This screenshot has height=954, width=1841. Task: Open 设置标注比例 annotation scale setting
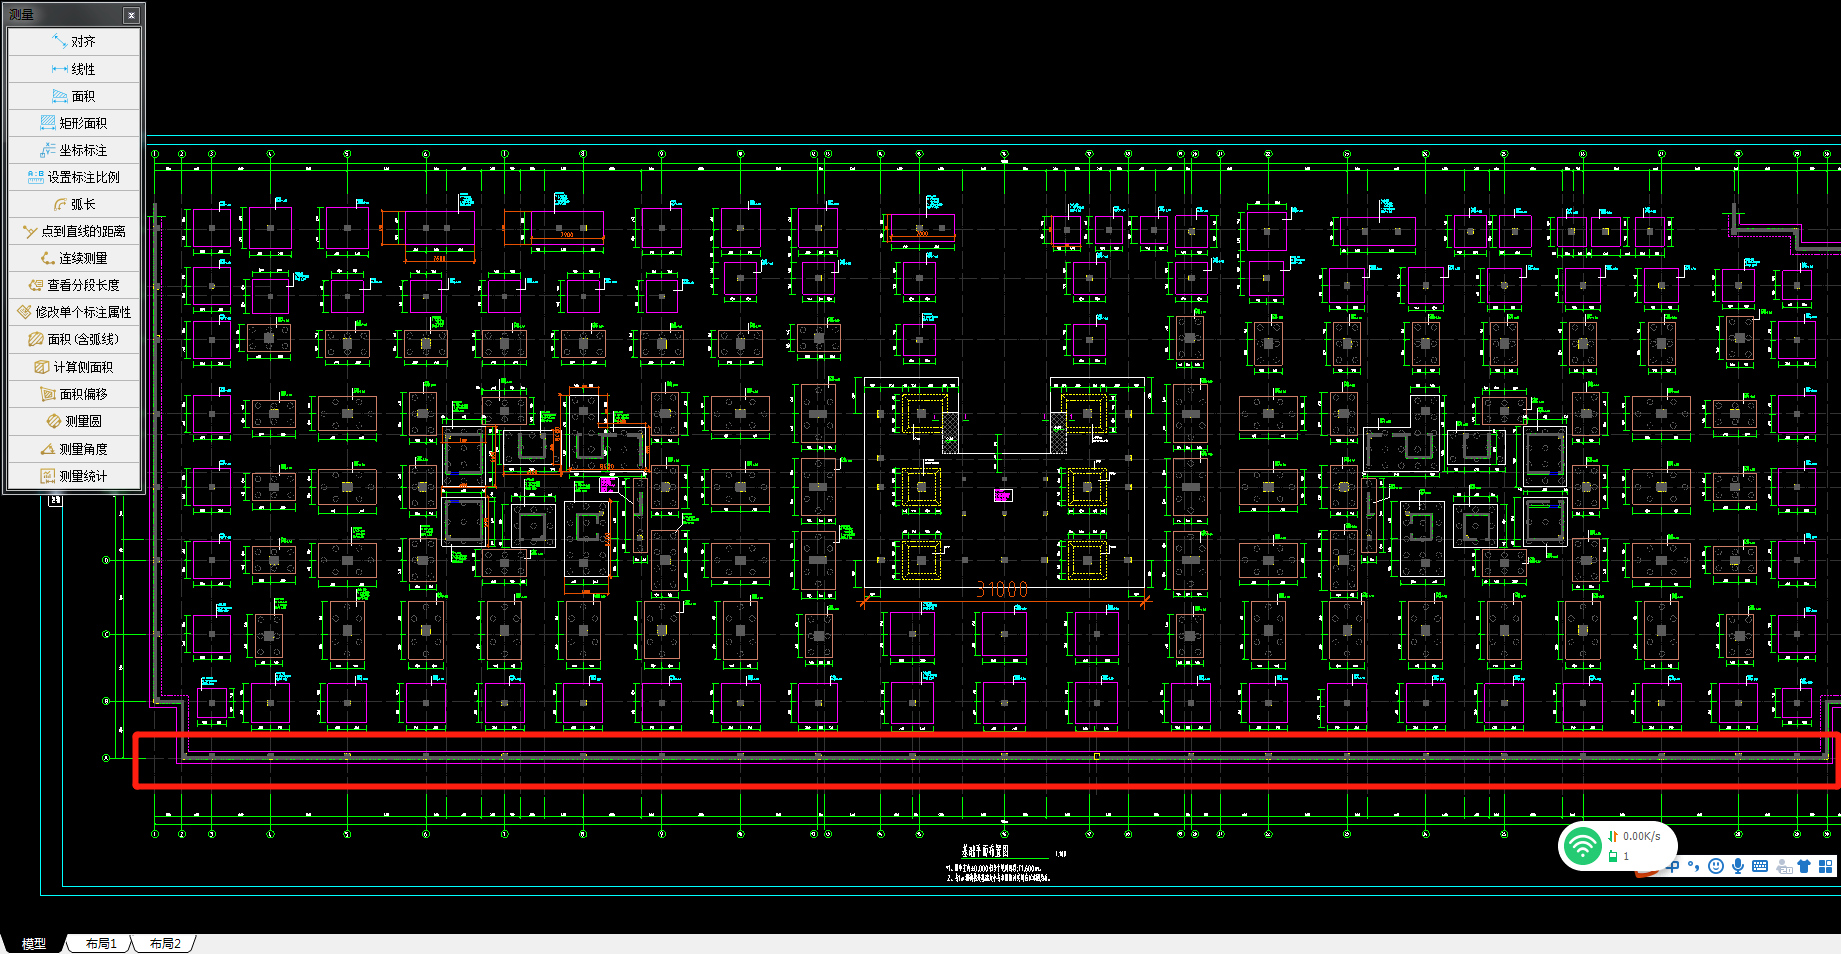(x=74, y=177)
